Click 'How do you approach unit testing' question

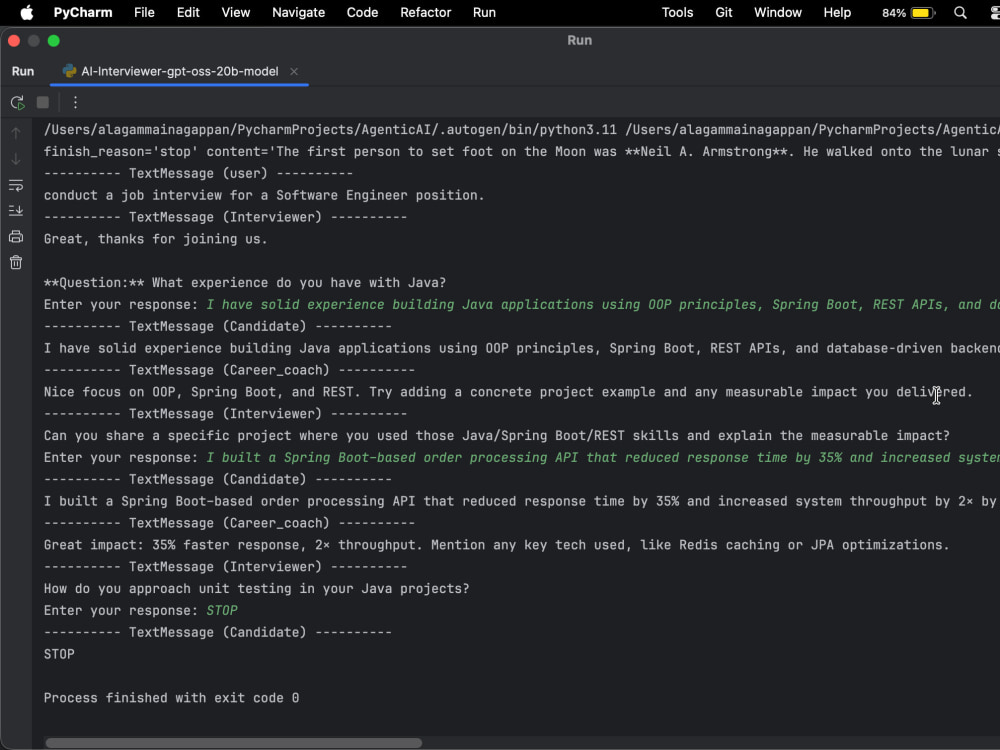[256, 589]
